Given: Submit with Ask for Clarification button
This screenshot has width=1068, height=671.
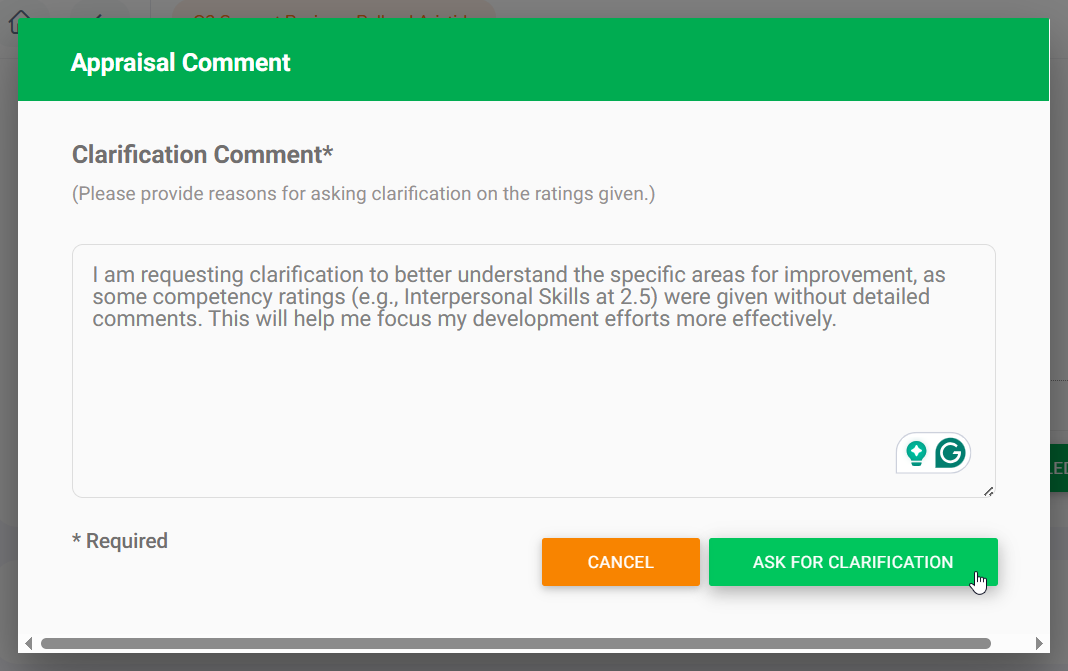Looking at the screenshot, I should pyautogui.click(x=852, y=562).
